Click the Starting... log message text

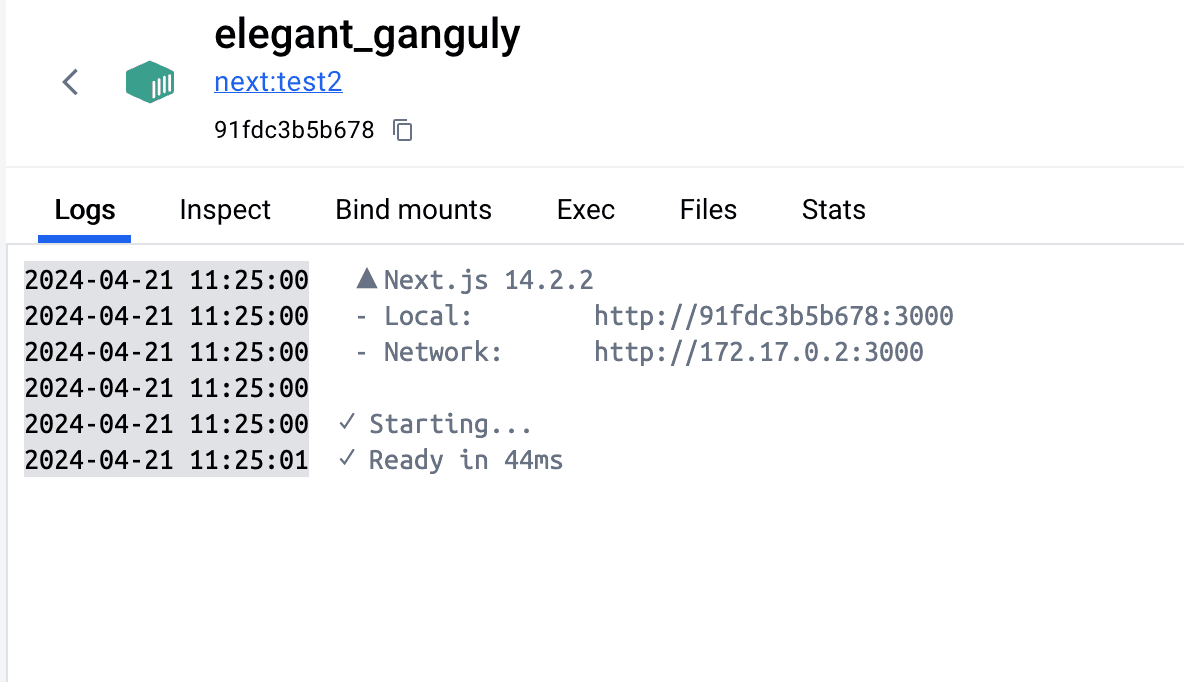click(x=450, y=424)
